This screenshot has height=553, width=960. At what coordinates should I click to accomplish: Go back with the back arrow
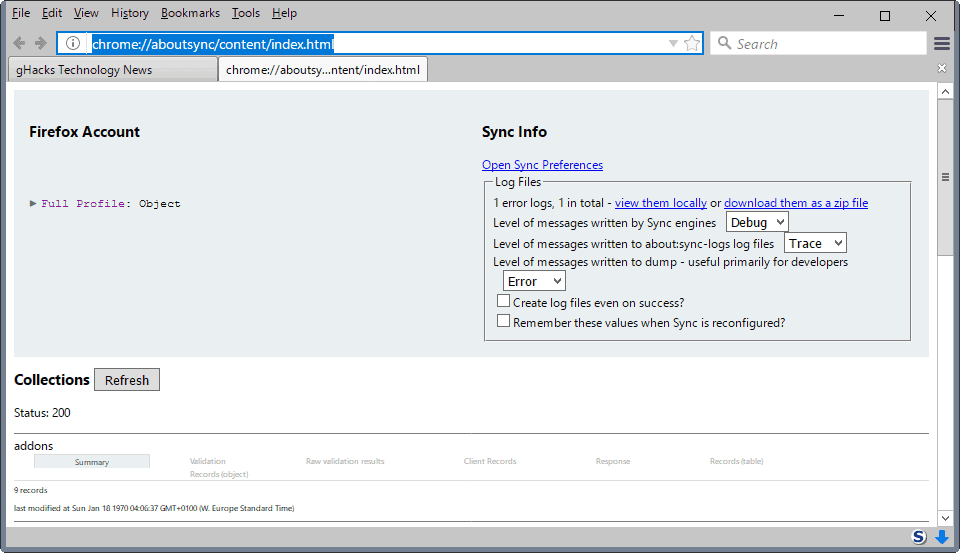(19, 43)
